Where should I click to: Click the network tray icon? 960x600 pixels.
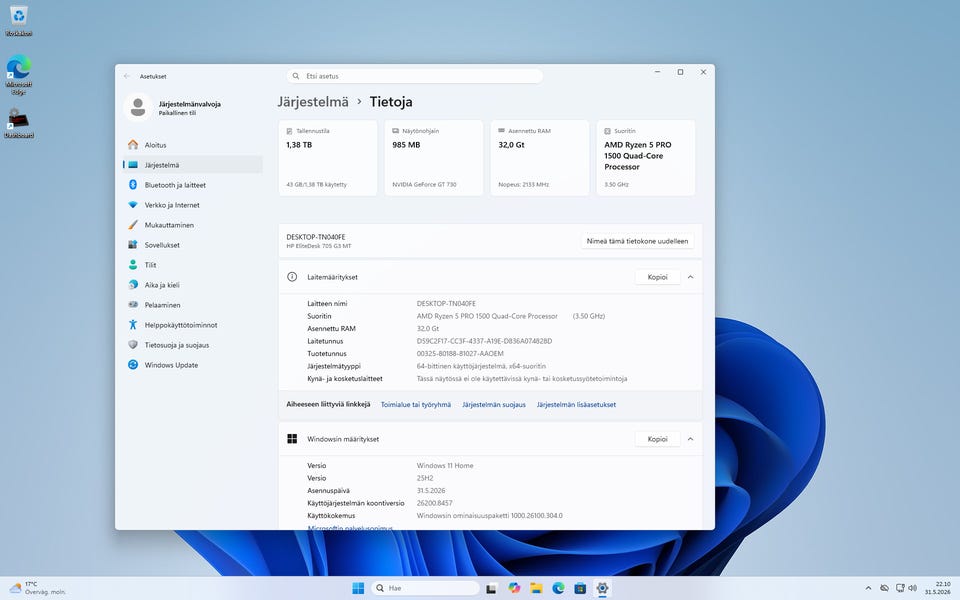click(x=899, y=588)
